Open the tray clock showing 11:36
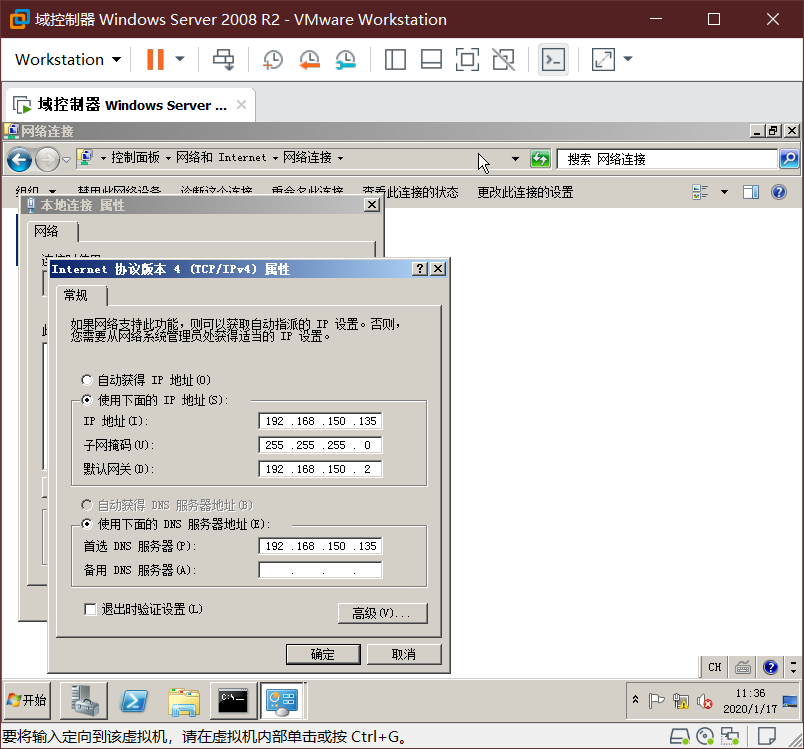Screen dimensions: 804x749 [750, 701]
